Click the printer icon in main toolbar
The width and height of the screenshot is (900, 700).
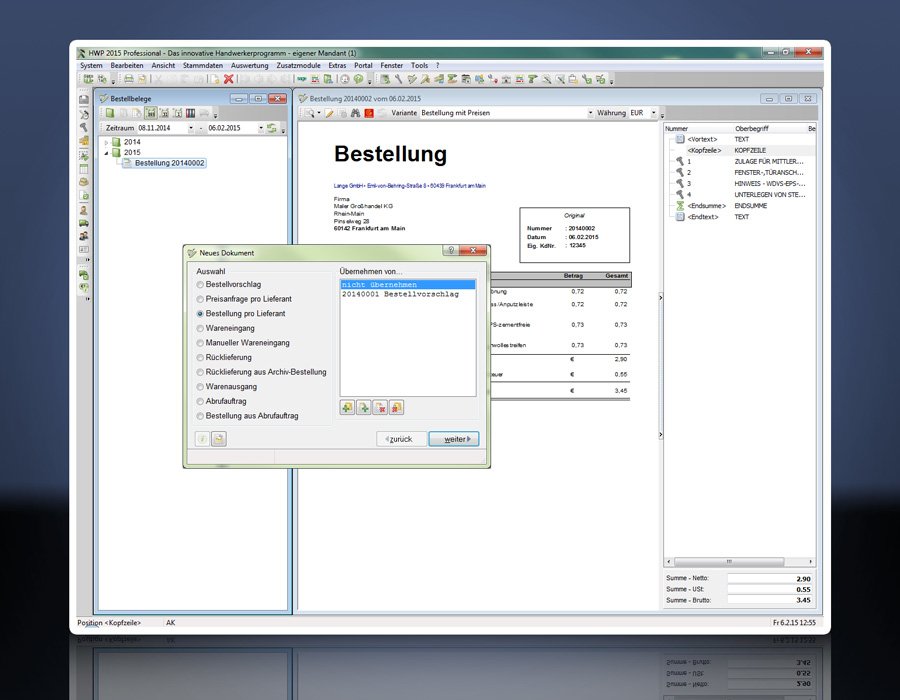(x=129, y=79)
